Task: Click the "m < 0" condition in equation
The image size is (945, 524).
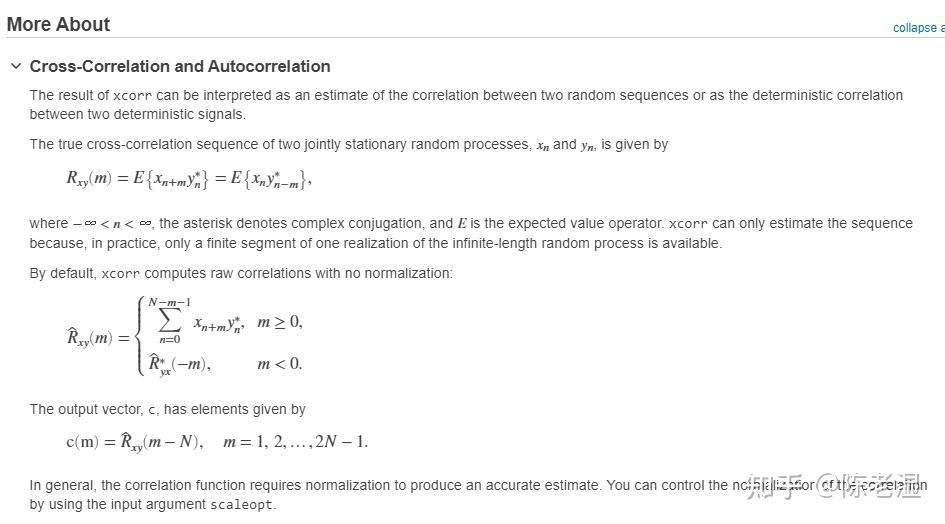Action: click(279, 363)
